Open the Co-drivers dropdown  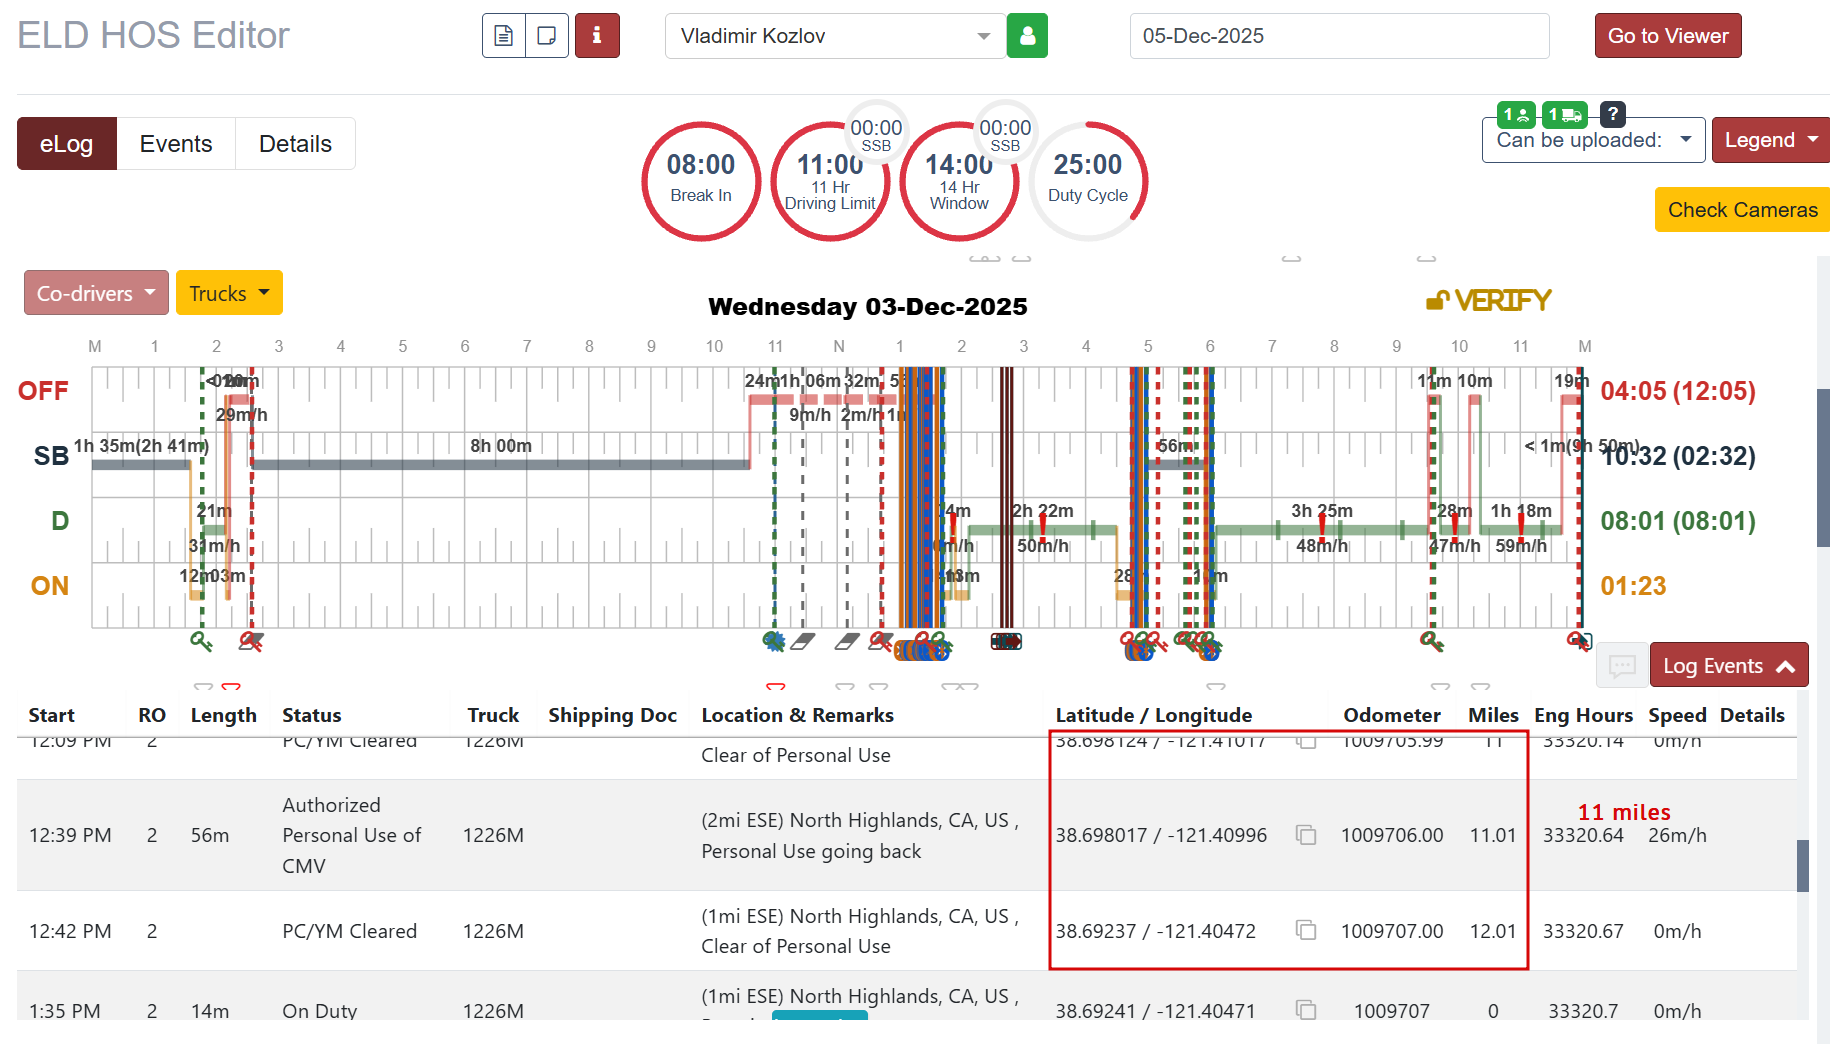(x=96, y=293)
